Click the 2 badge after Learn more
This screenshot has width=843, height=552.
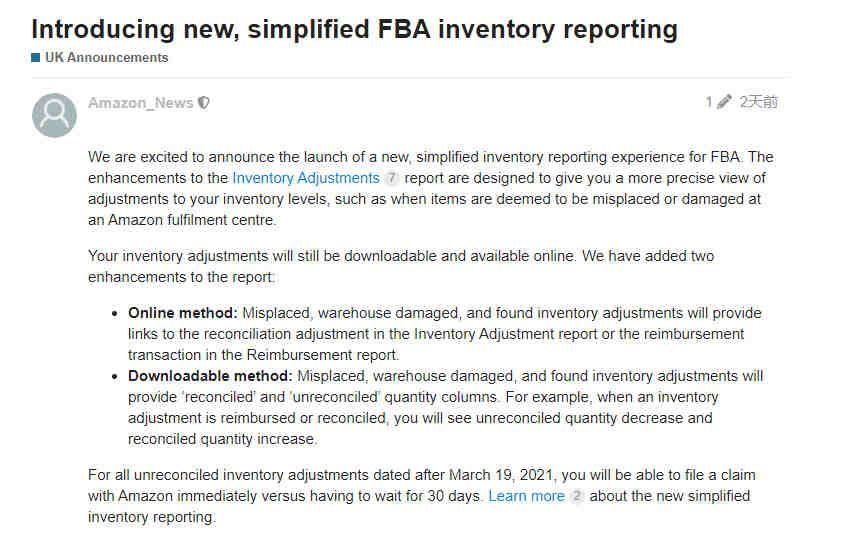tap(577, 496)
